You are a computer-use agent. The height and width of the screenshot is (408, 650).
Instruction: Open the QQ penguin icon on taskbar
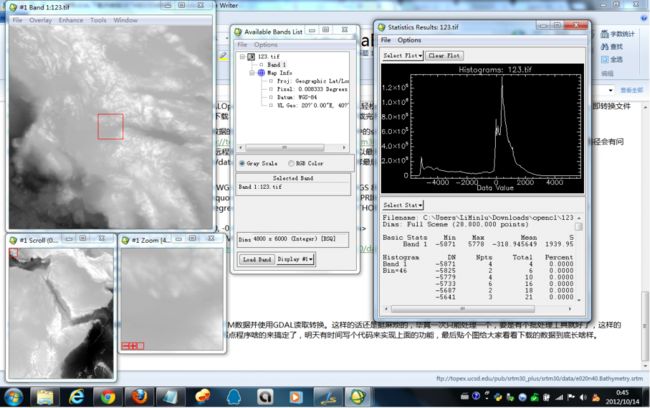(x=234, y=397)
